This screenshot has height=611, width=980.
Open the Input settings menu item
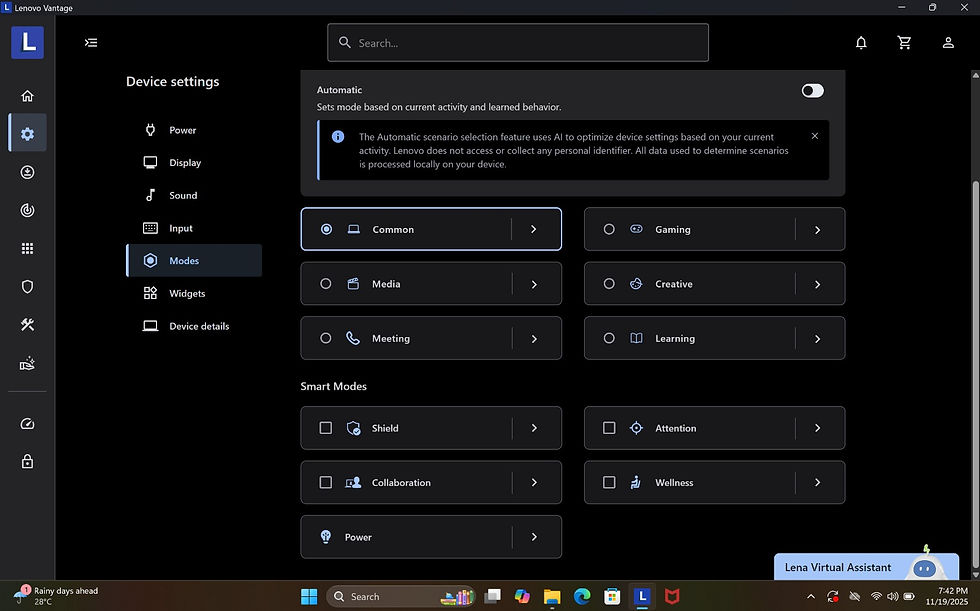click(194, 228)
